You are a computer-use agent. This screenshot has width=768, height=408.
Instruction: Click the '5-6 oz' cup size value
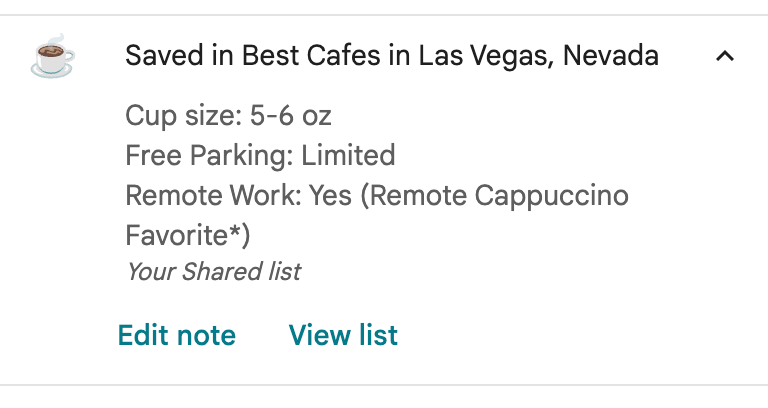[291, 116]
